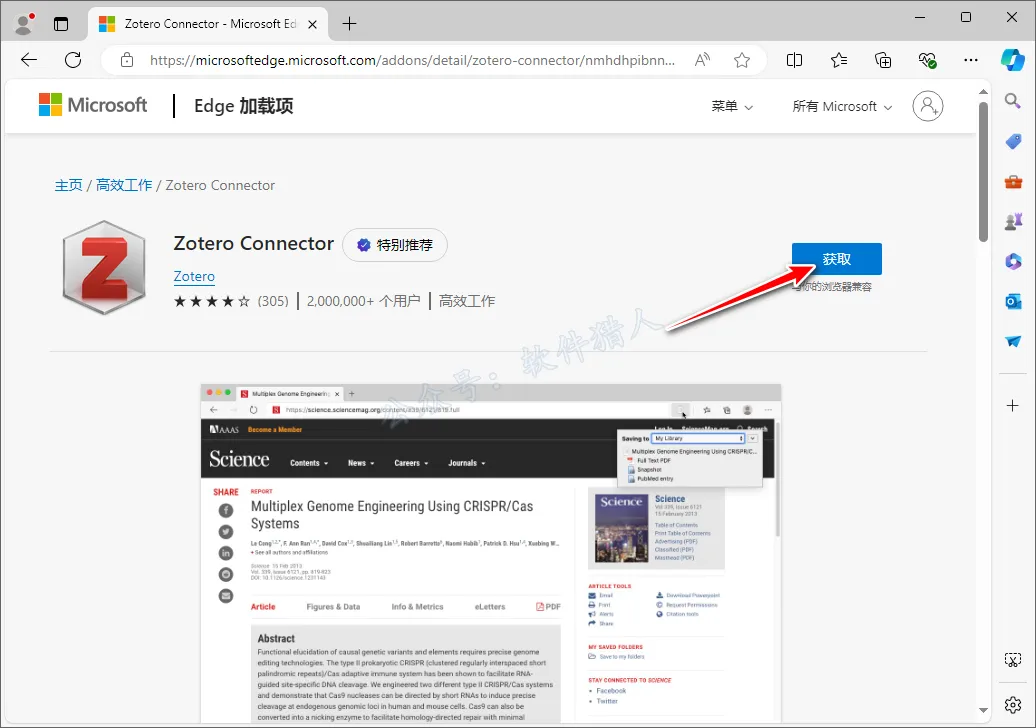This screenshot has height=728, width=1036.
Task: Click the Zotero Connector logo icon
Action: pos(104,267)
